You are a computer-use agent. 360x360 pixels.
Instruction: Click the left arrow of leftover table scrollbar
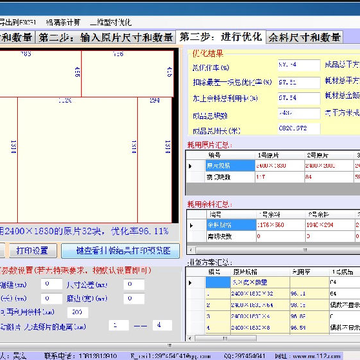coord(191,249)
